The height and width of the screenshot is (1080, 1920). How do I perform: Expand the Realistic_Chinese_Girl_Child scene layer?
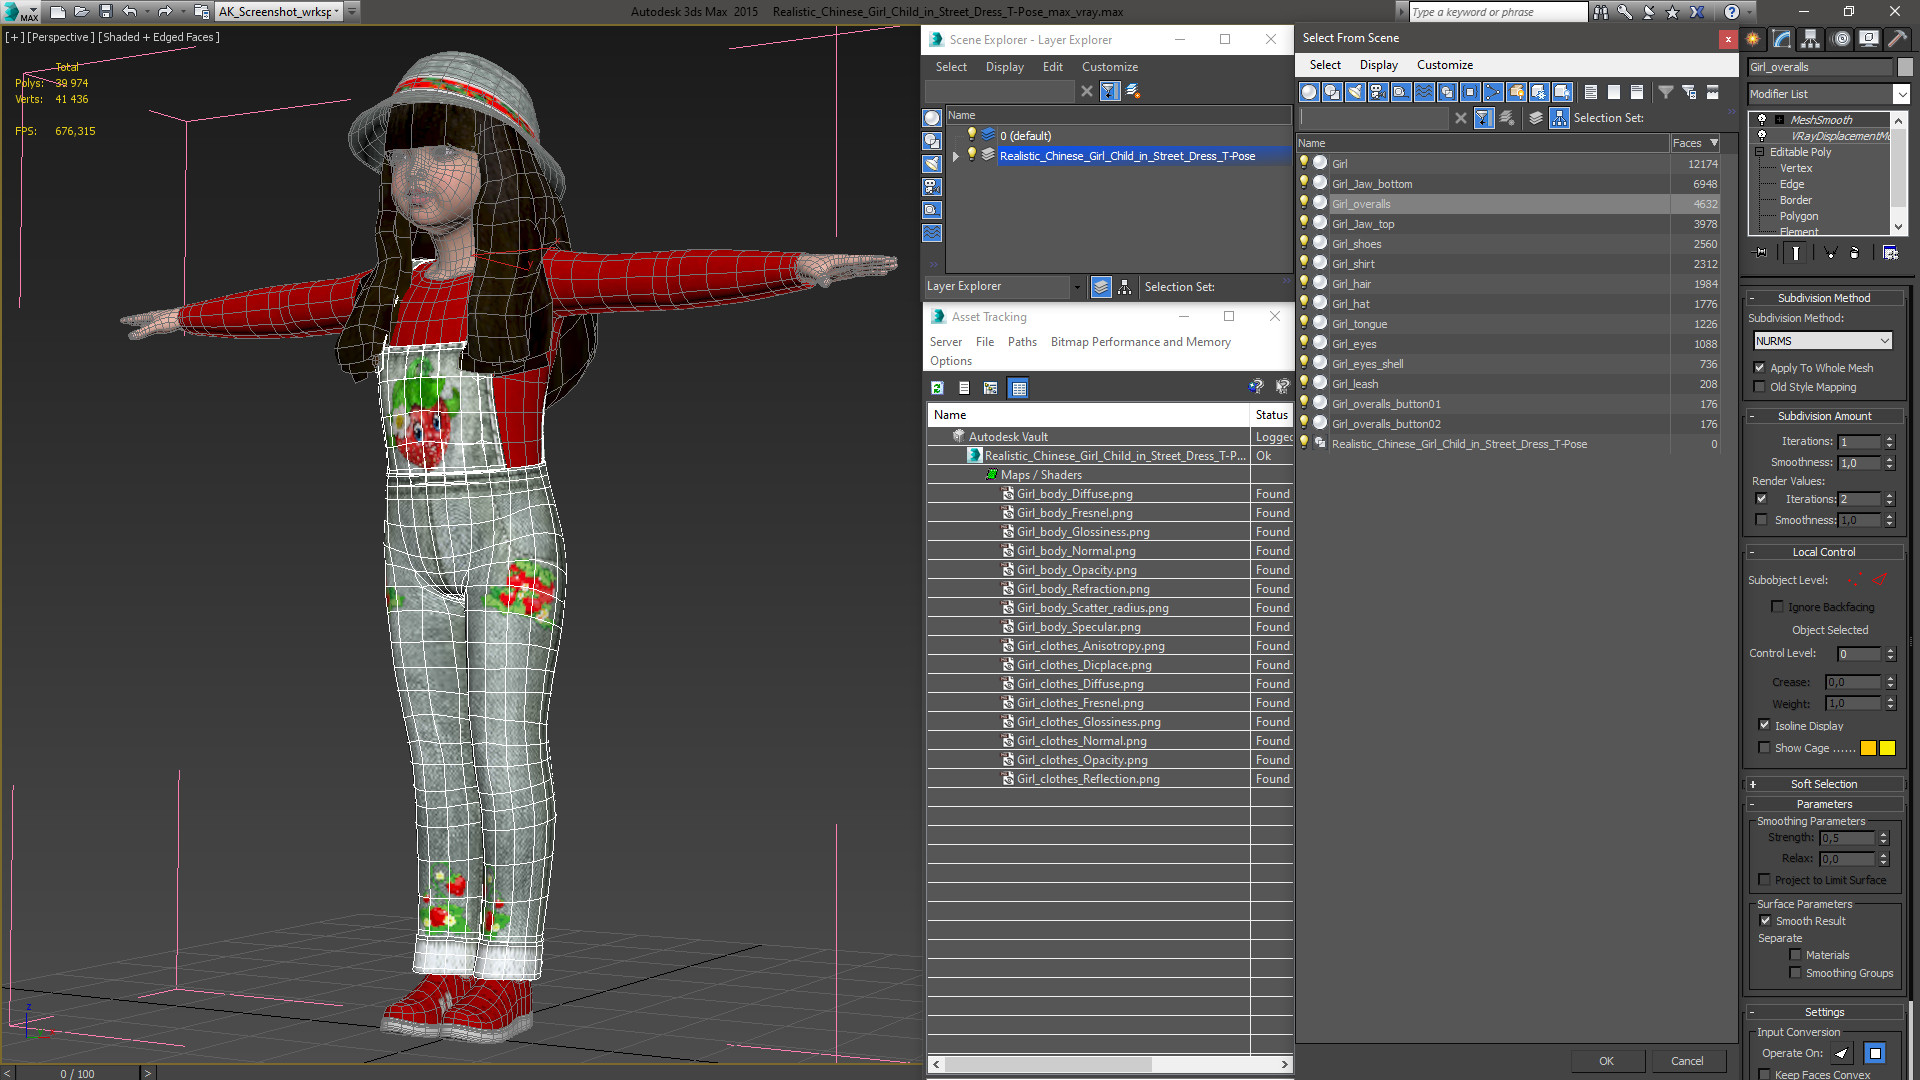[955, 156]
